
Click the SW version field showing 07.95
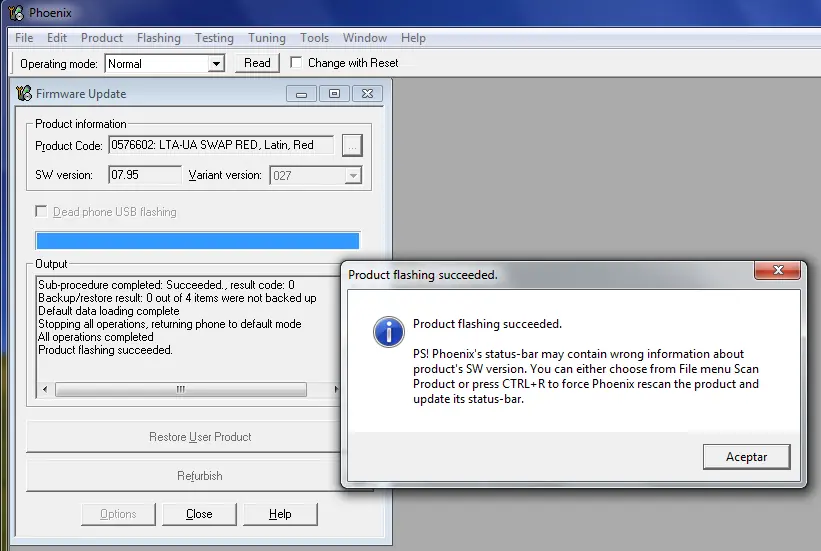pos(145,175)
